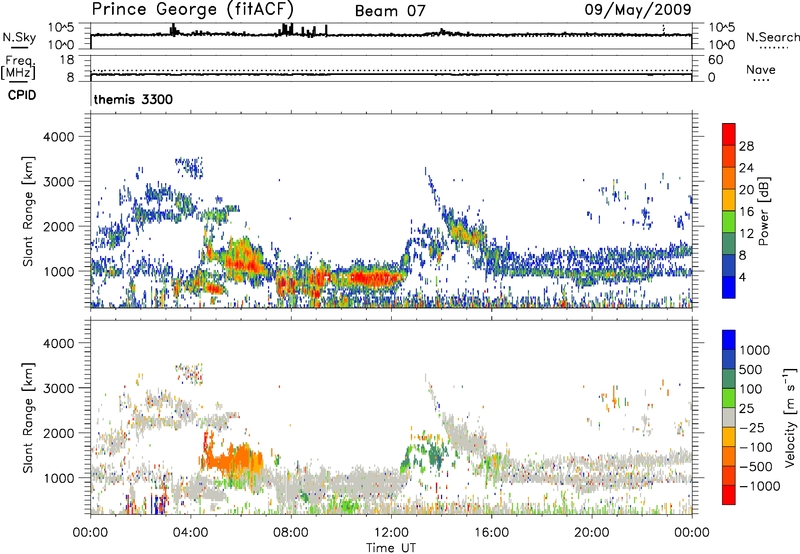Click the '-100' tick on Velocity colorbar
800x554 pixels.
[x=755, y=447]
